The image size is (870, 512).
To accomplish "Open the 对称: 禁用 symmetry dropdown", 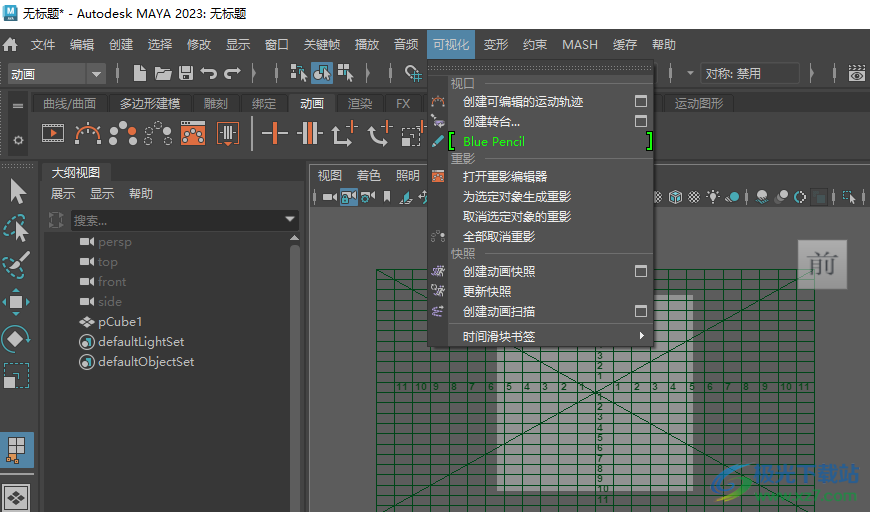I will point(751,74).
